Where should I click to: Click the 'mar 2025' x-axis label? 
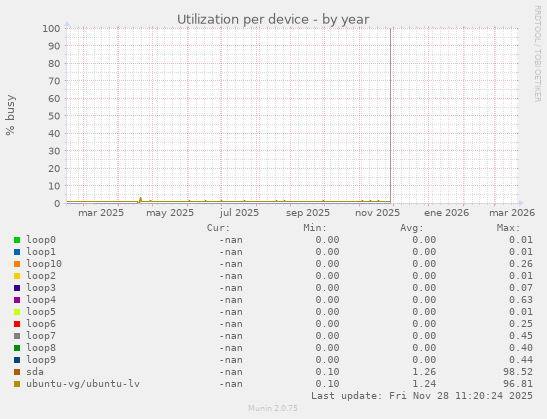click(x=101, y=213)
